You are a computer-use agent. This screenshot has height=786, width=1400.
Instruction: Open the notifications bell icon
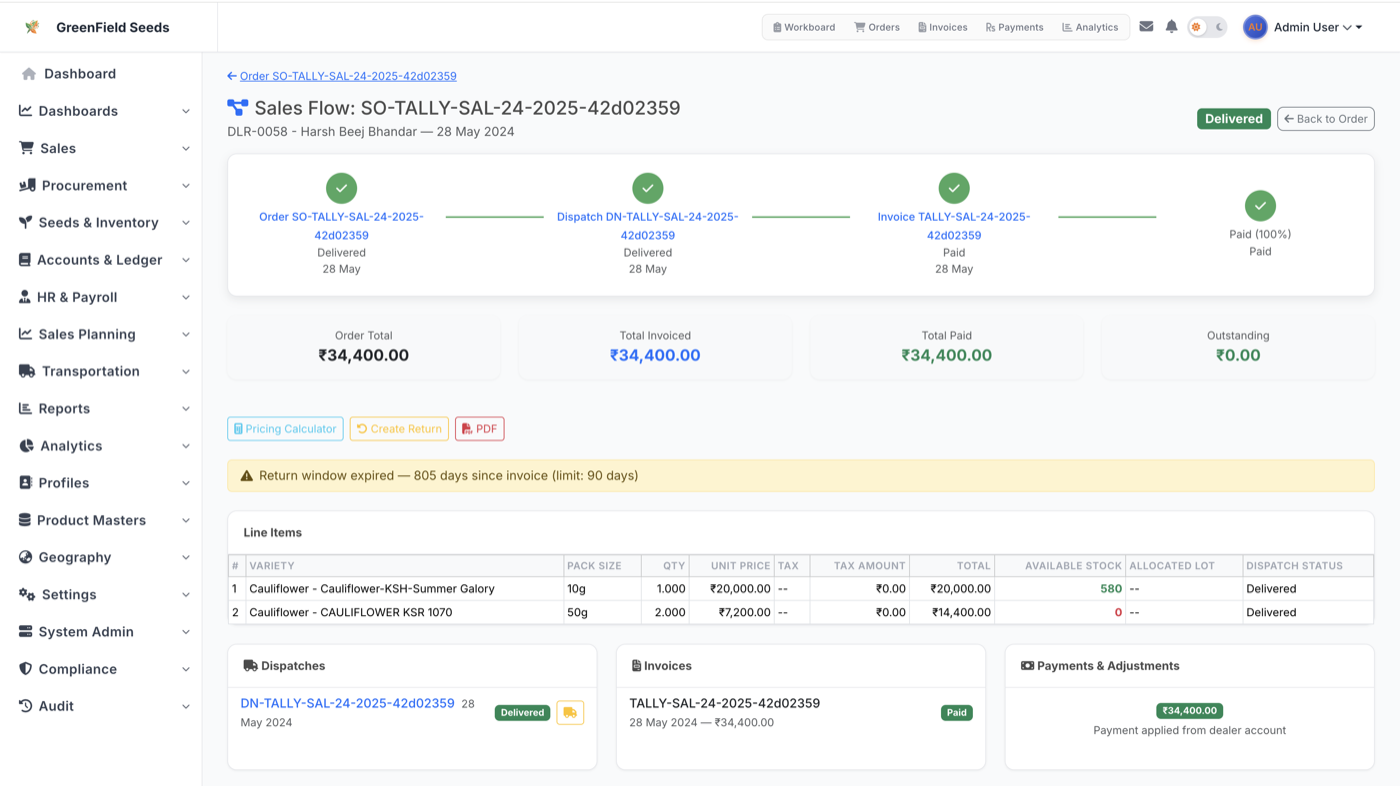click(x=1172, y=27)
